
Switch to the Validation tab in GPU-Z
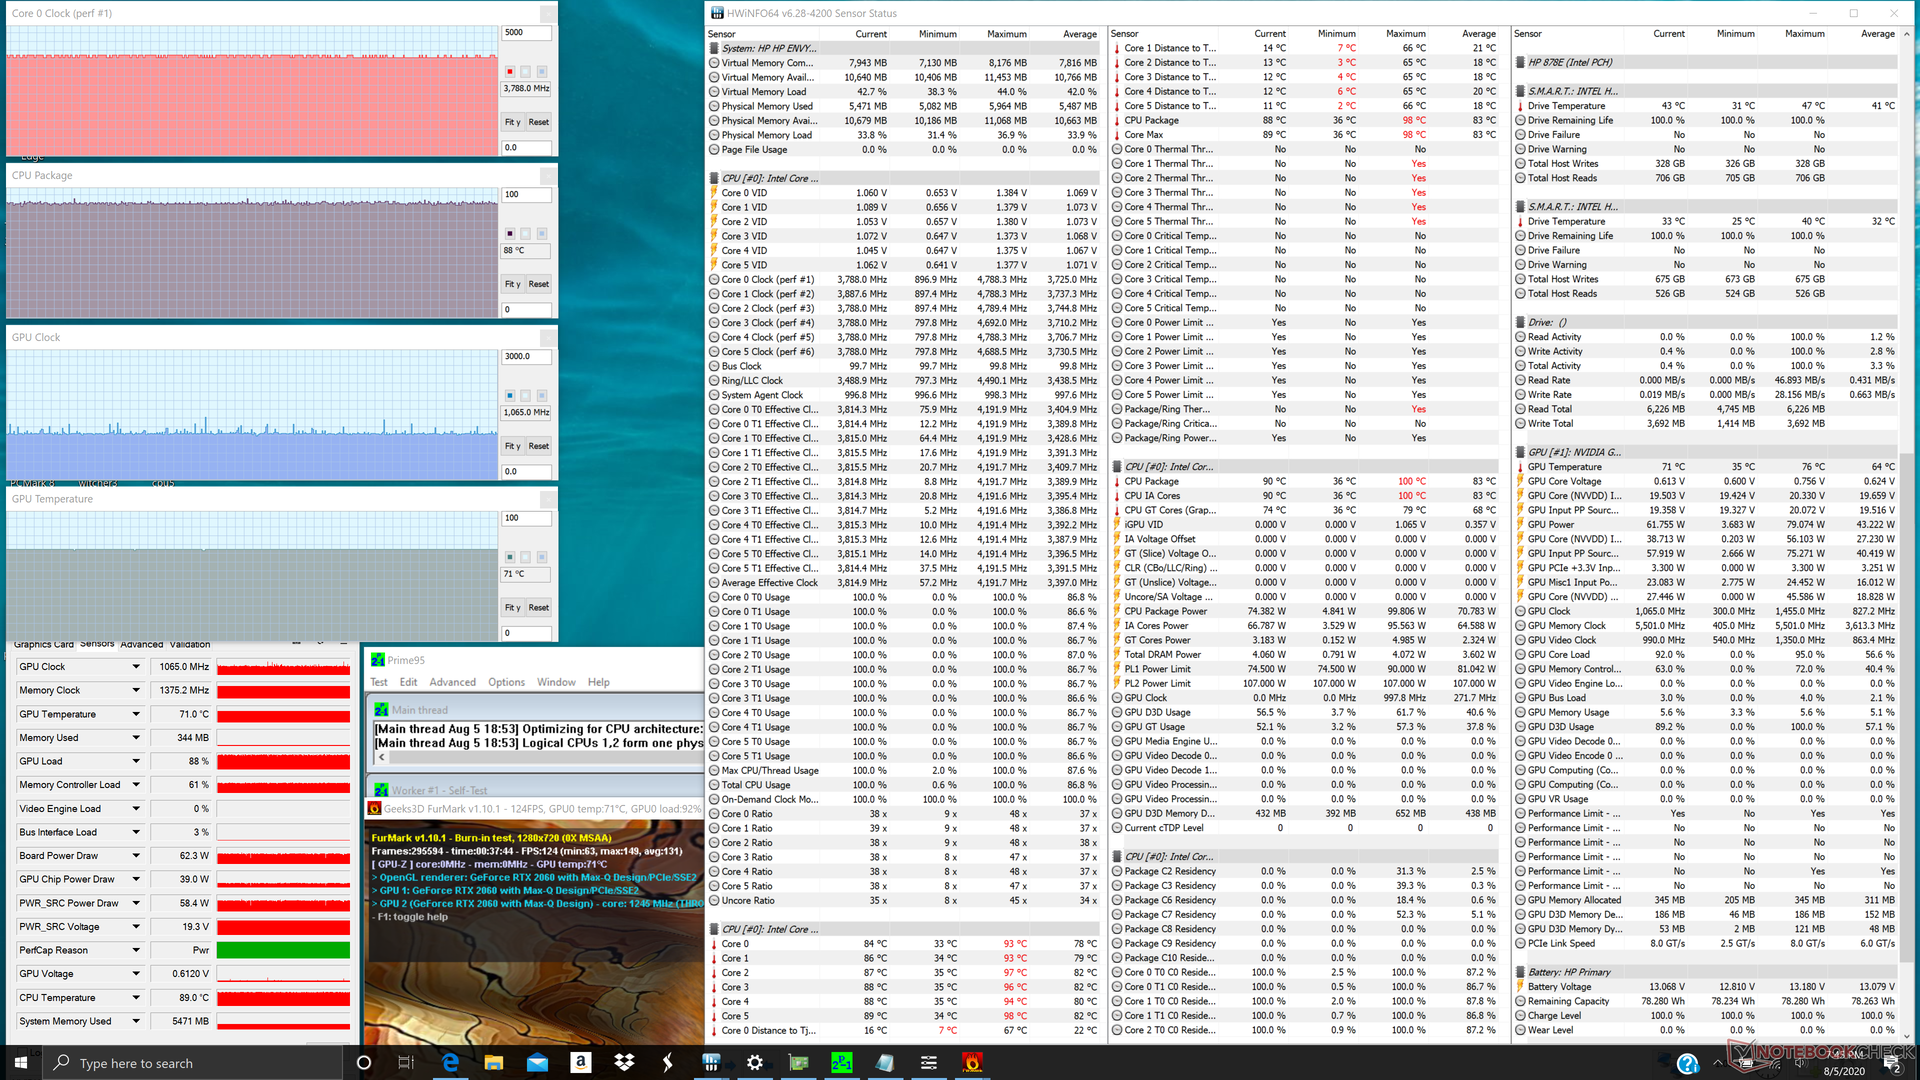click(190, 644)
